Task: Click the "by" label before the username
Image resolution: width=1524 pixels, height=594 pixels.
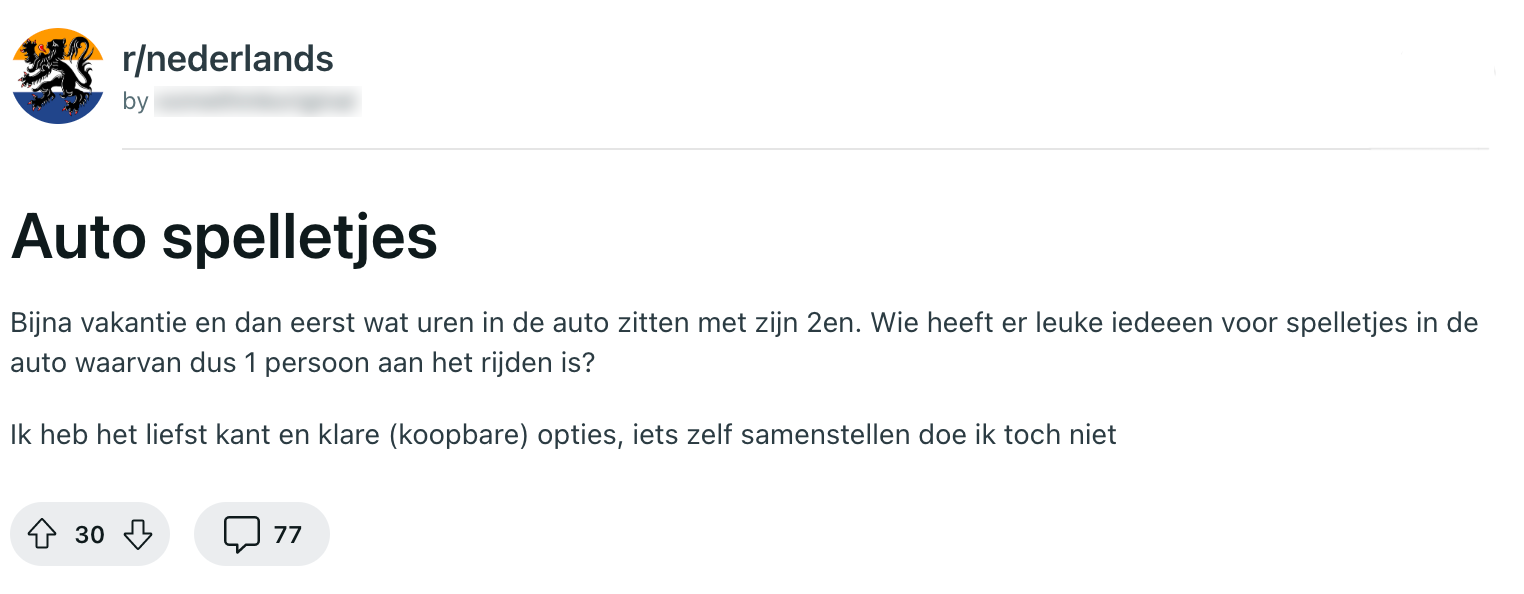Action: (x=135, y=101)
